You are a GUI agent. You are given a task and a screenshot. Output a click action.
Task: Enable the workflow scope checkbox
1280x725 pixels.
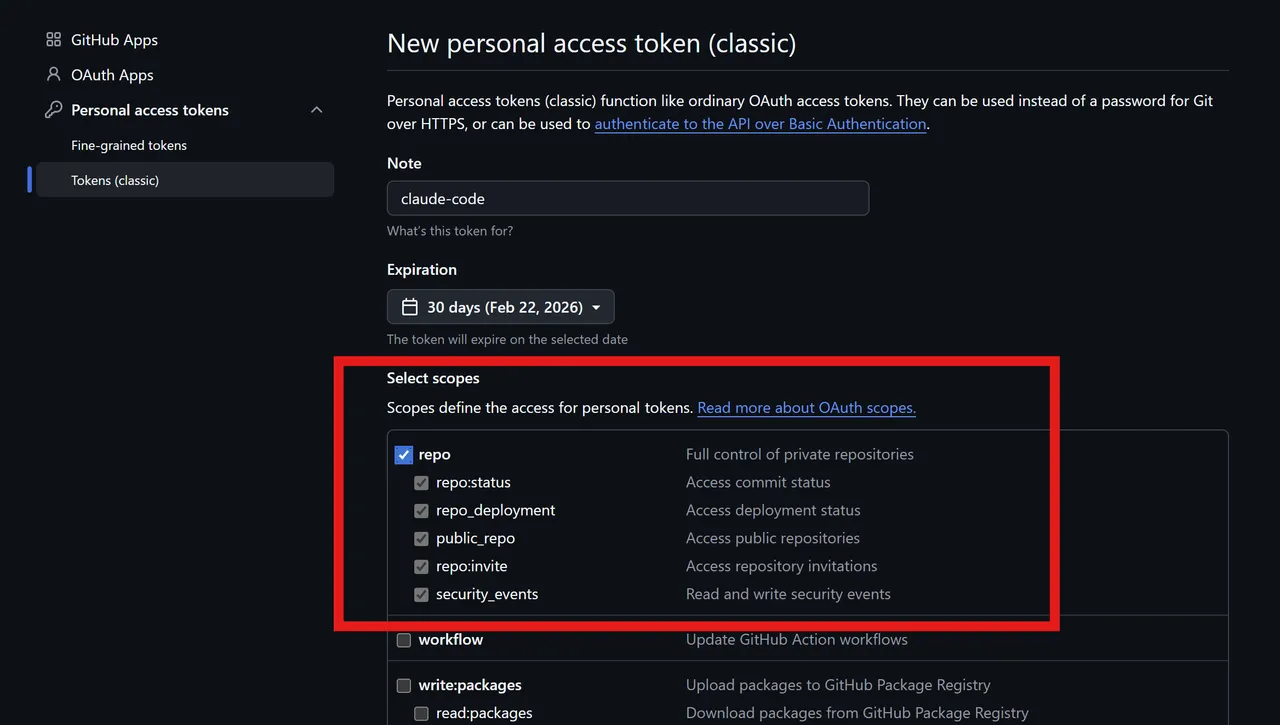(404, 640)
